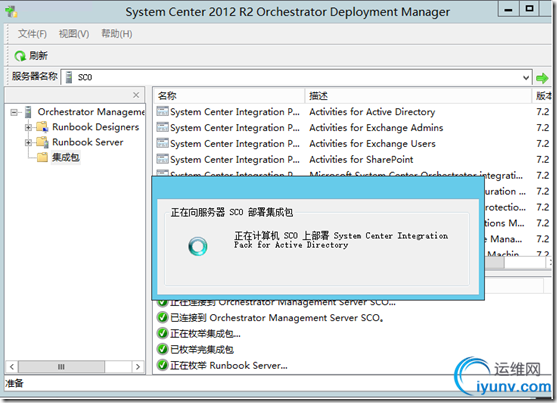Click the green check beside 已枚举完集成包
Viewport: 557px width, 403px height.
pos(162,349)
